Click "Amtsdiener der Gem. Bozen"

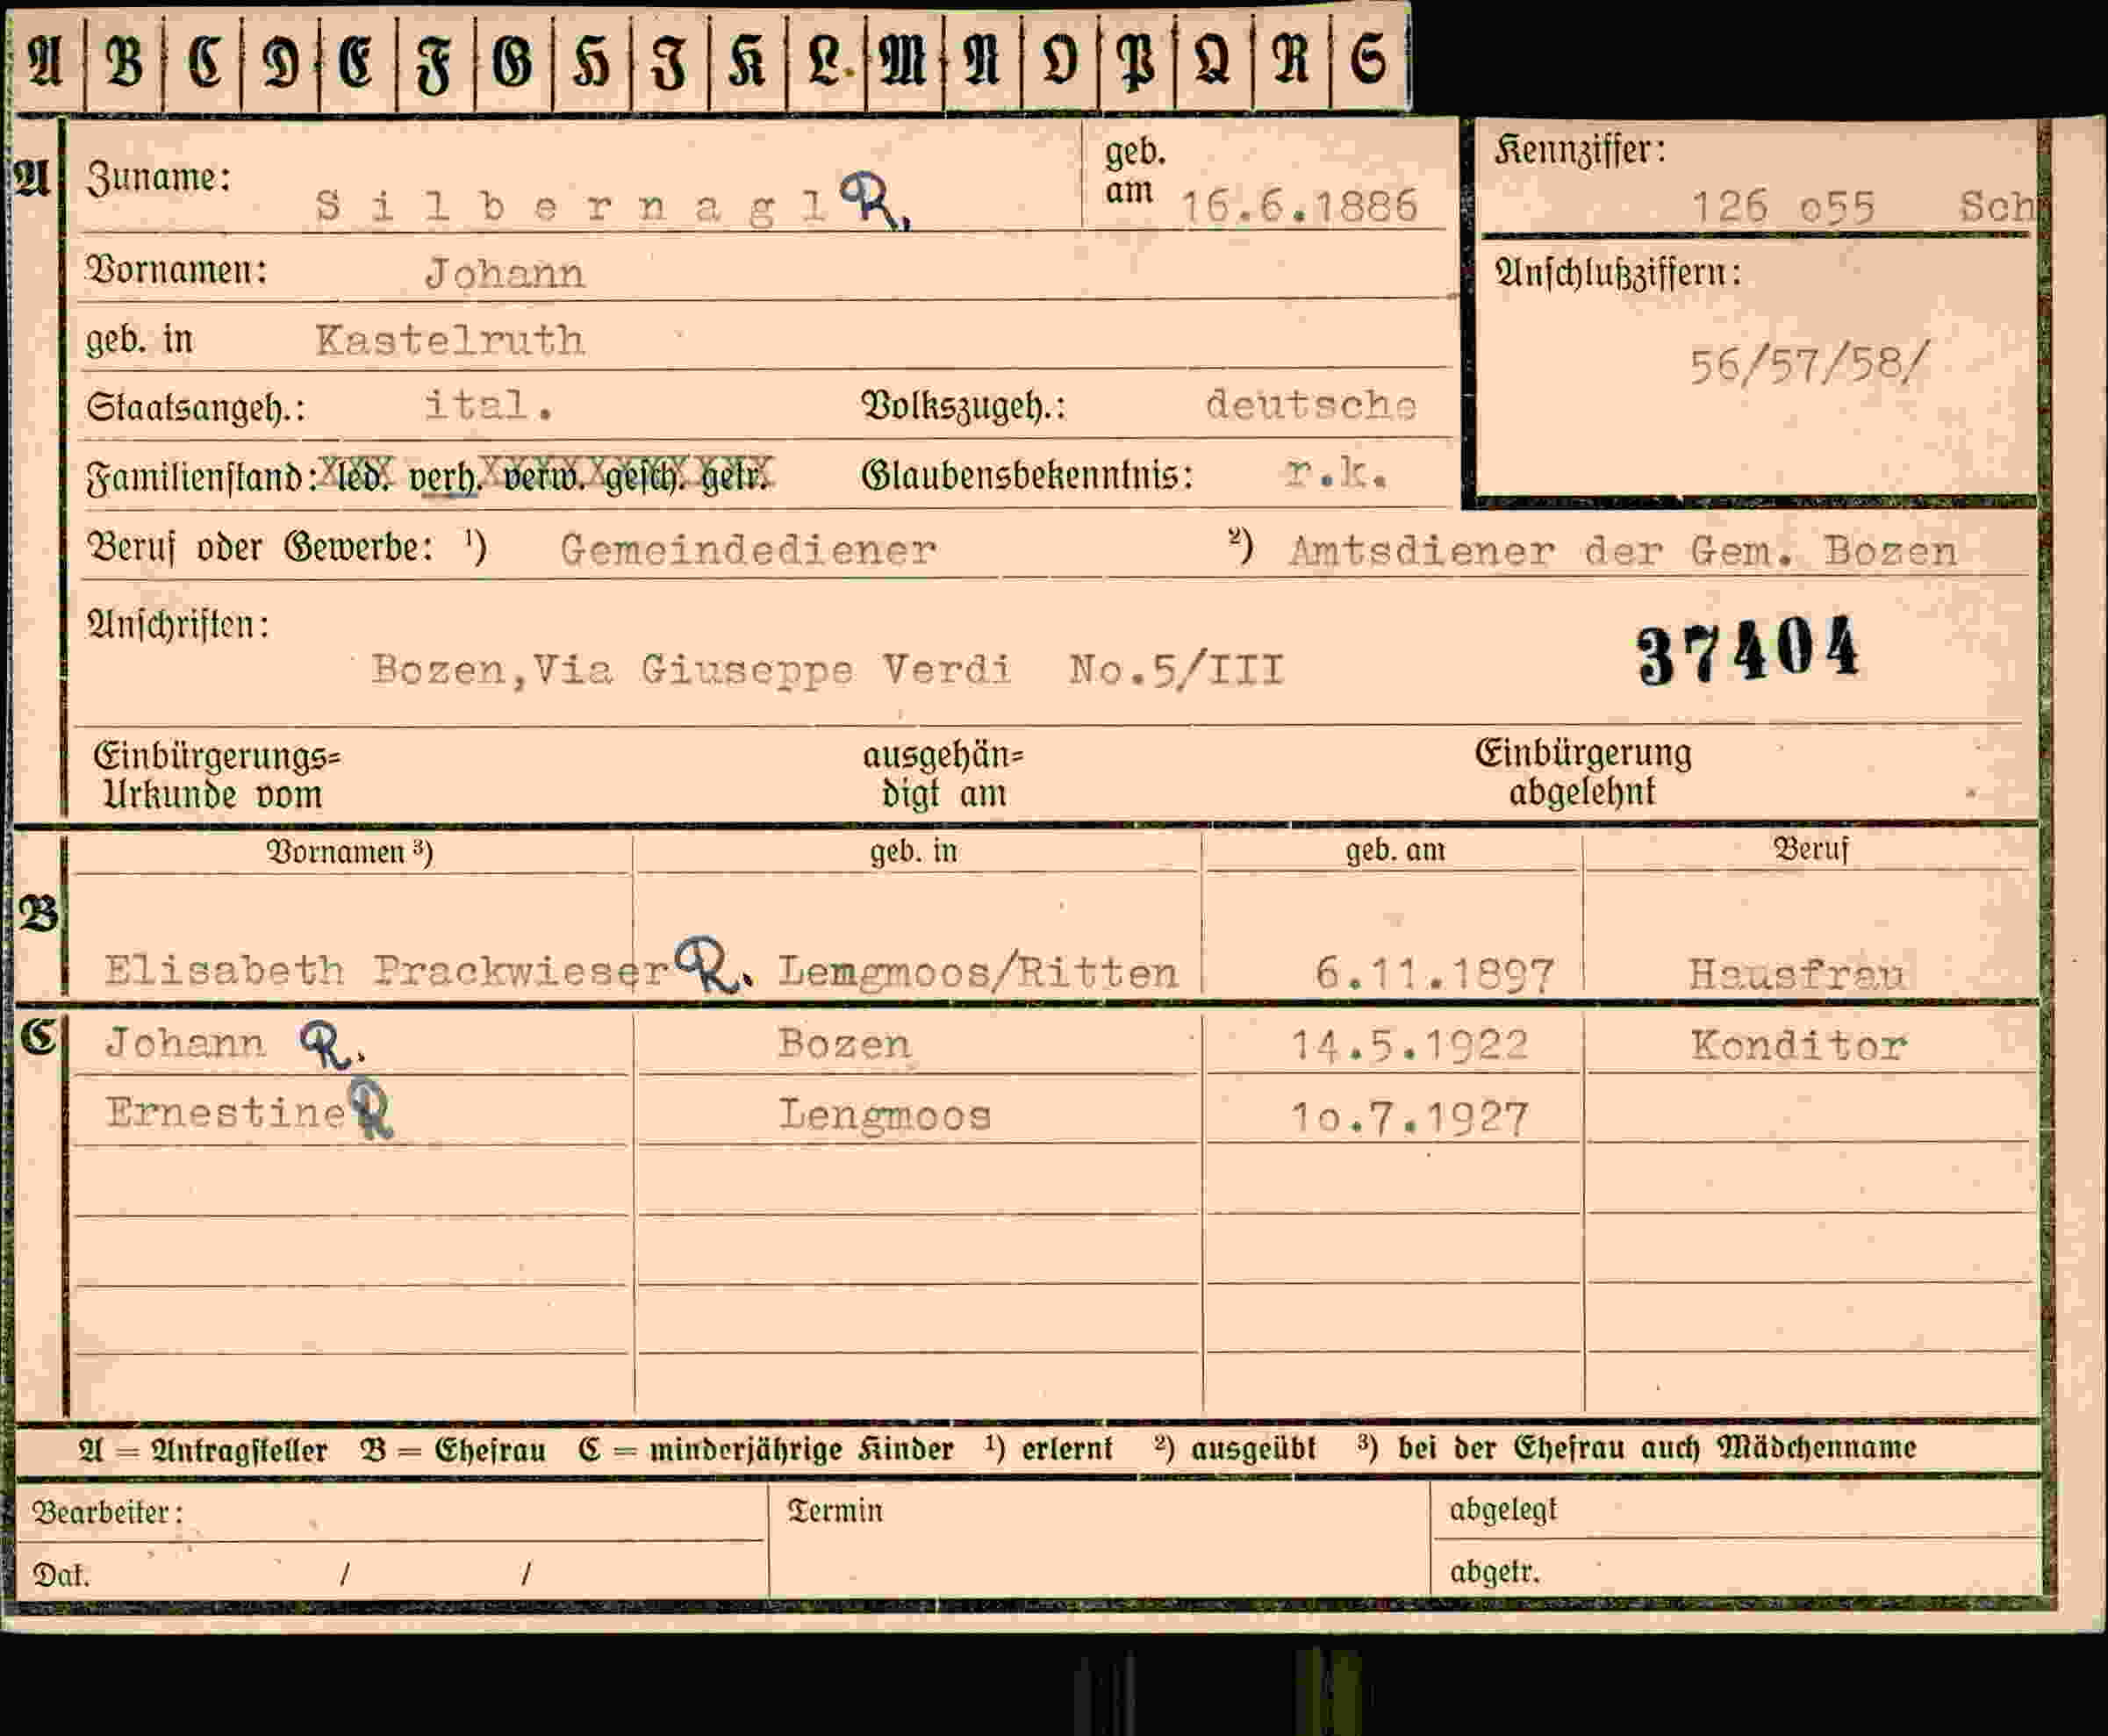[x=1622, y=551]
